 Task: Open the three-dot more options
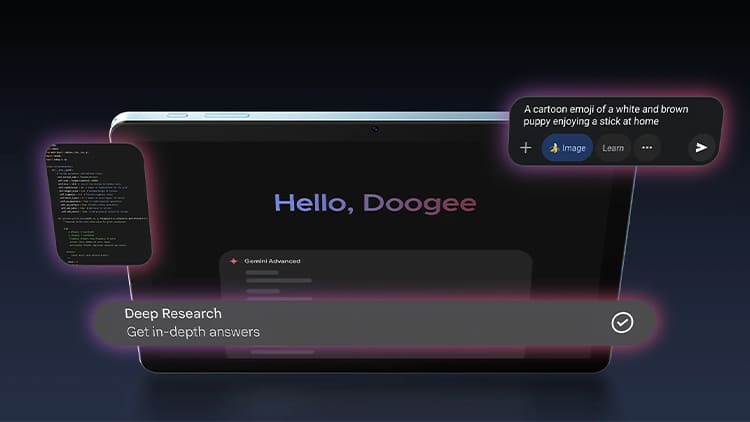(647, 148)
